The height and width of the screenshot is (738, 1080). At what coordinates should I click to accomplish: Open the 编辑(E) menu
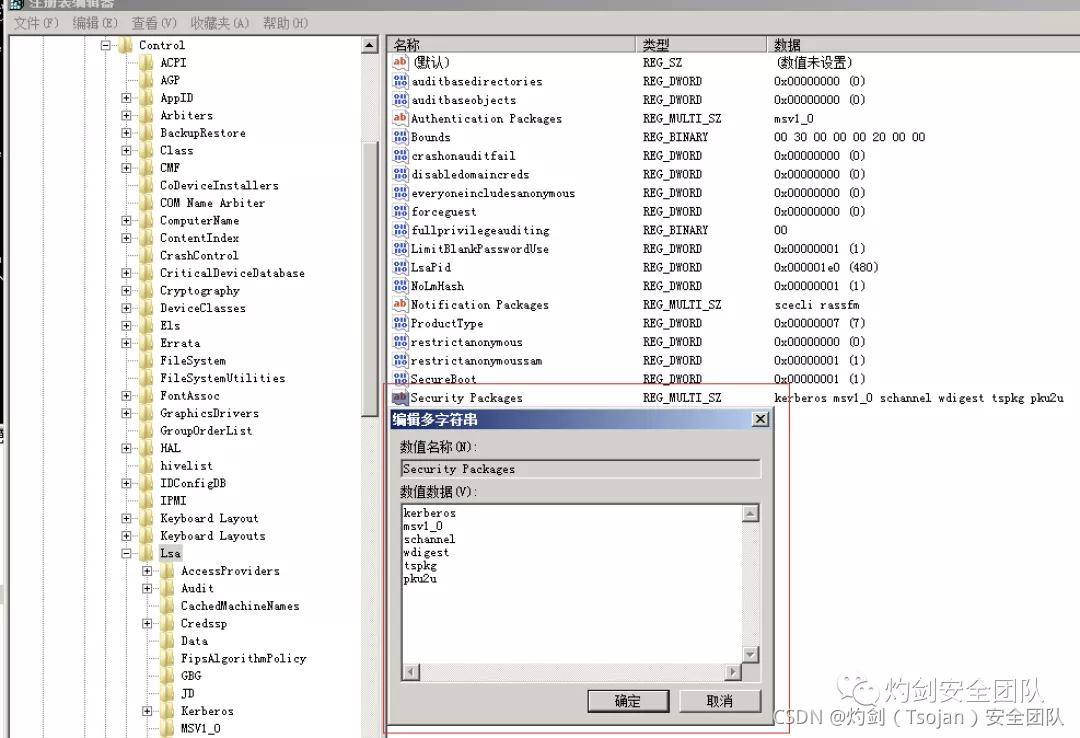coord(95,23)
